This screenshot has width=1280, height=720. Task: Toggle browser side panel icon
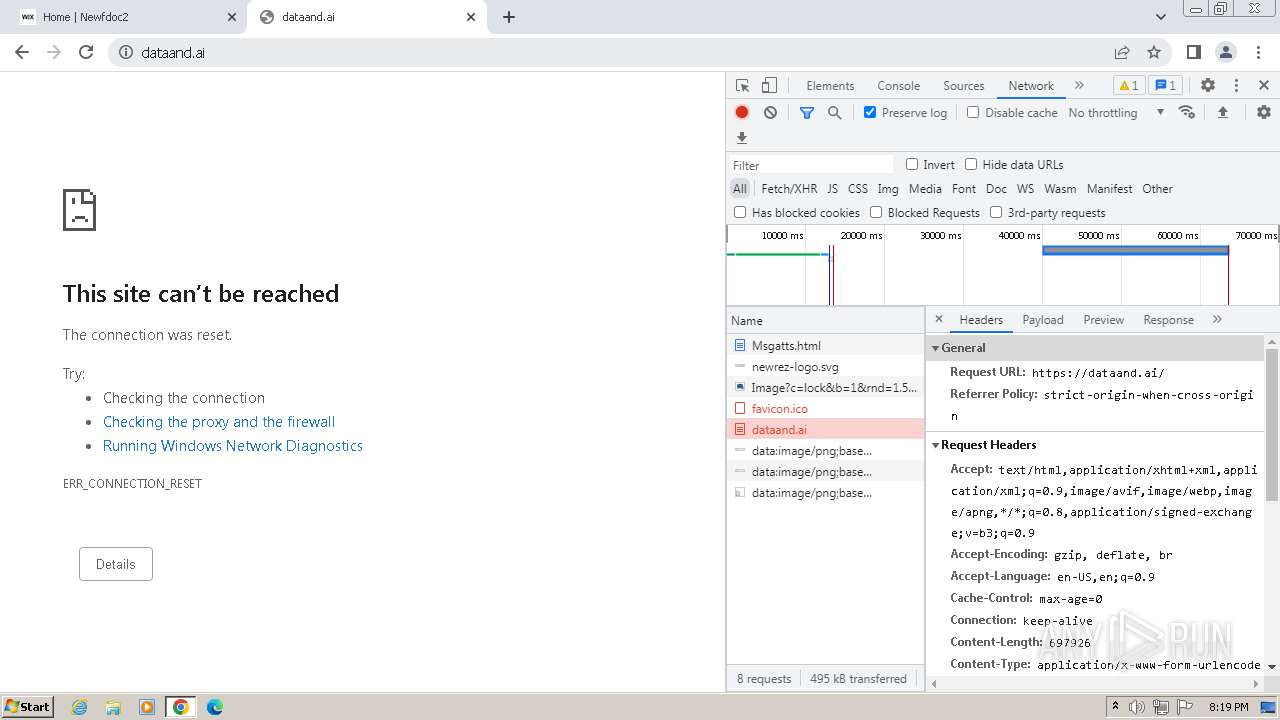[1194, 52]
